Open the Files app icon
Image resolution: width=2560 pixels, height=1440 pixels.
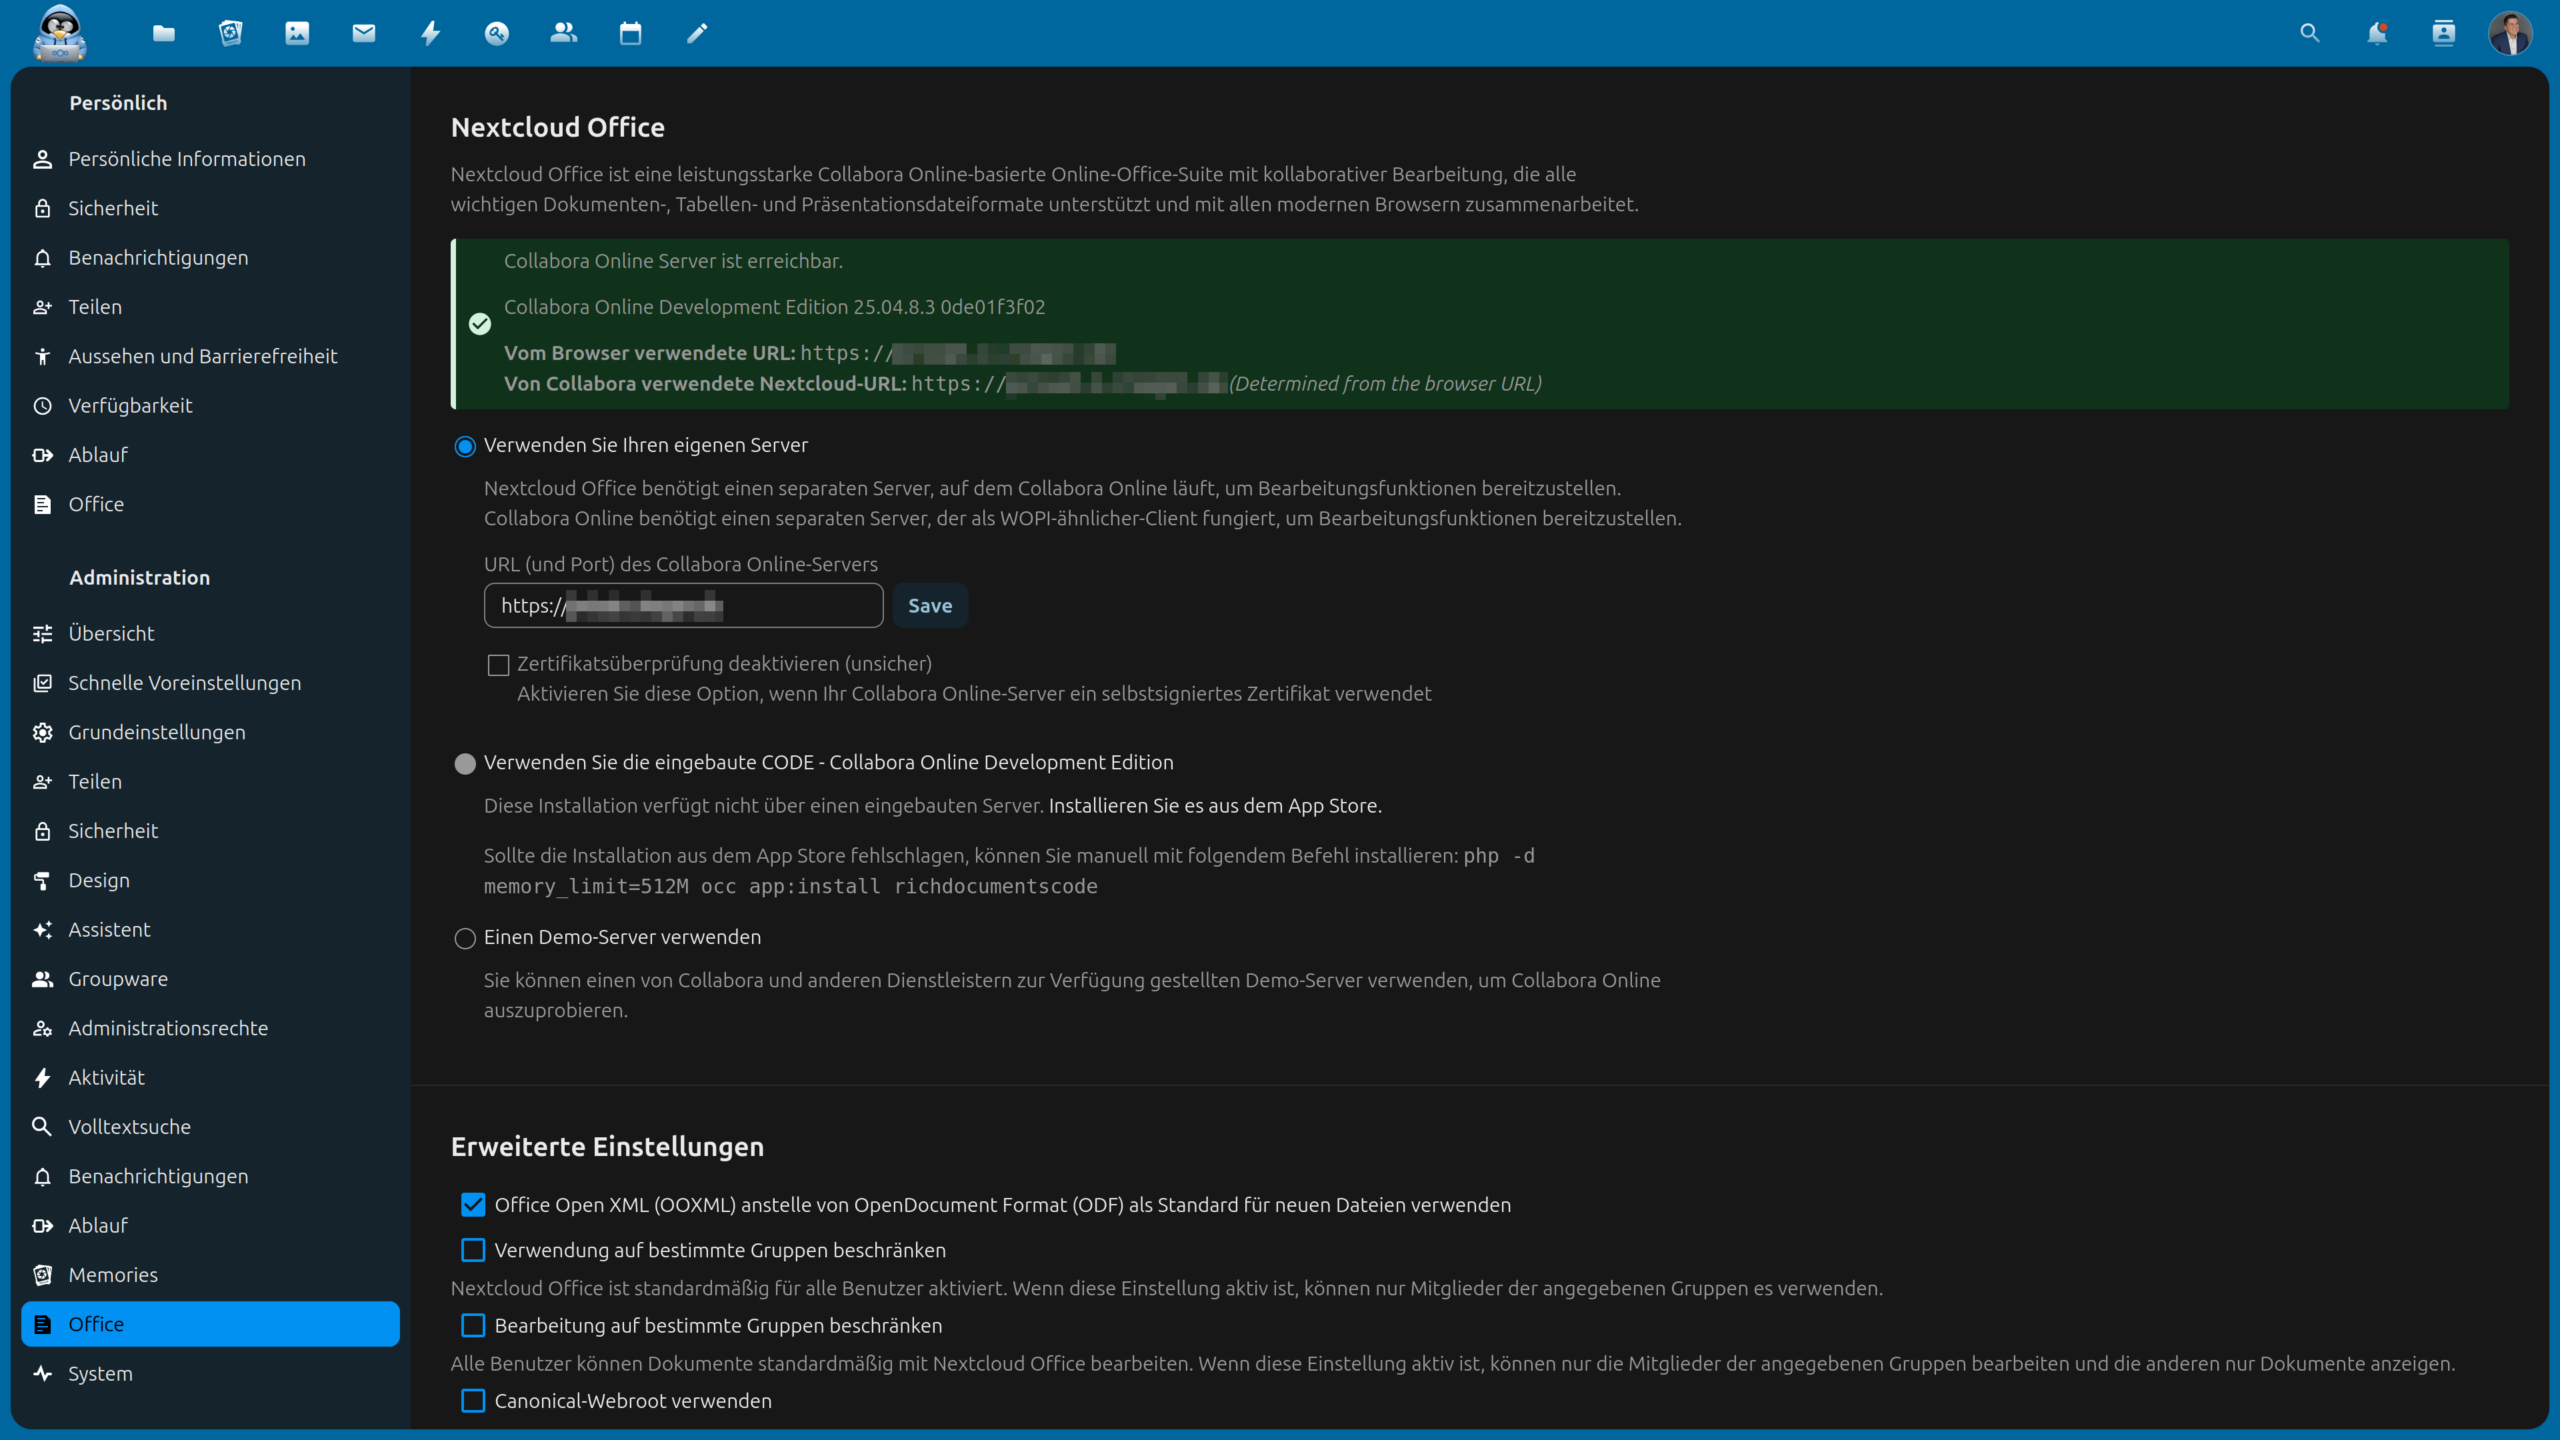point(164,33)
